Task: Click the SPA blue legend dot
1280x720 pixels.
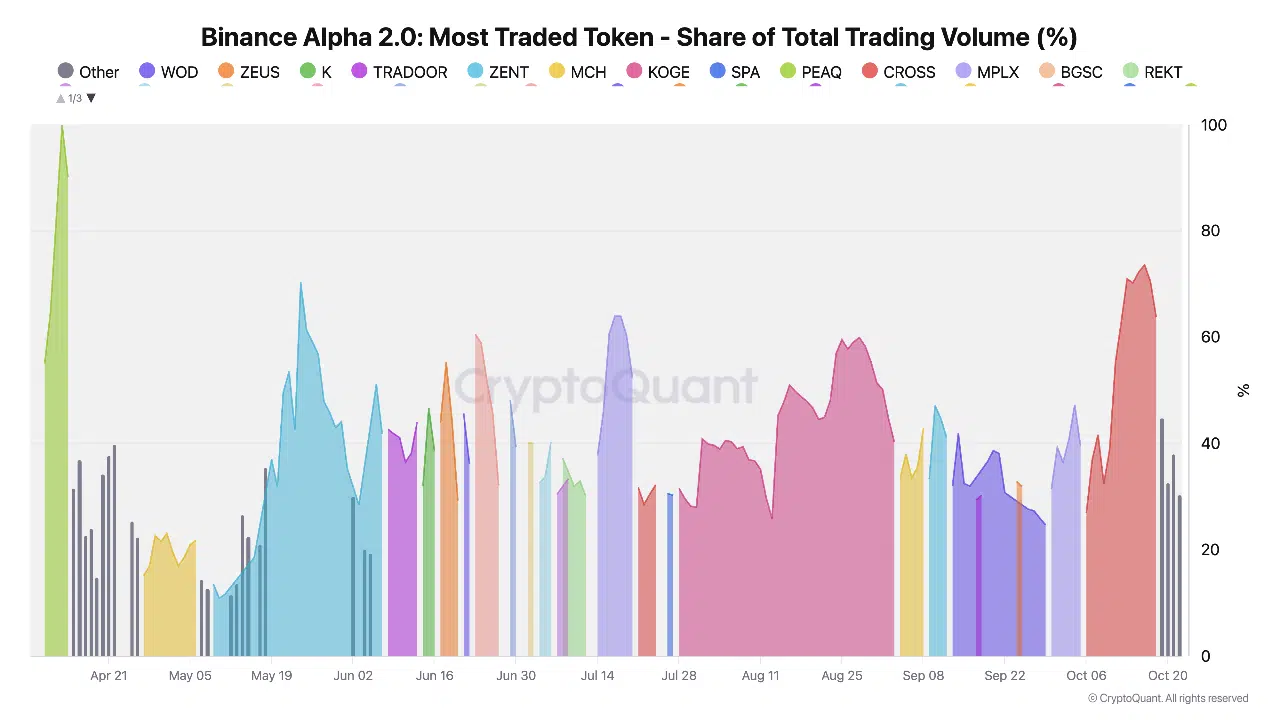Action: [x=717, y=71]
